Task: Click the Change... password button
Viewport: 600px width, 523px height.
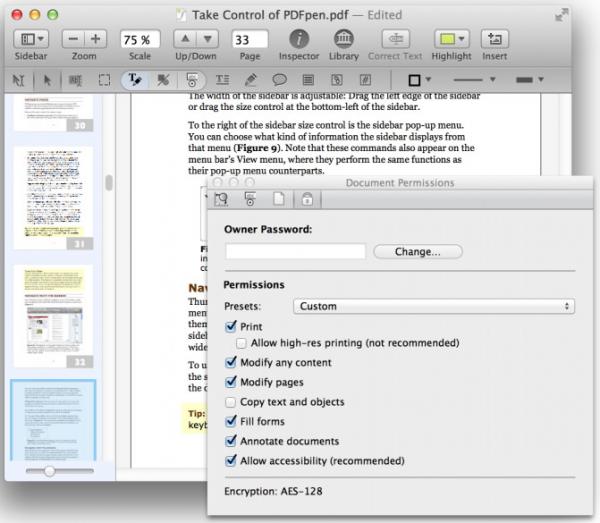Action: (418, 252)
